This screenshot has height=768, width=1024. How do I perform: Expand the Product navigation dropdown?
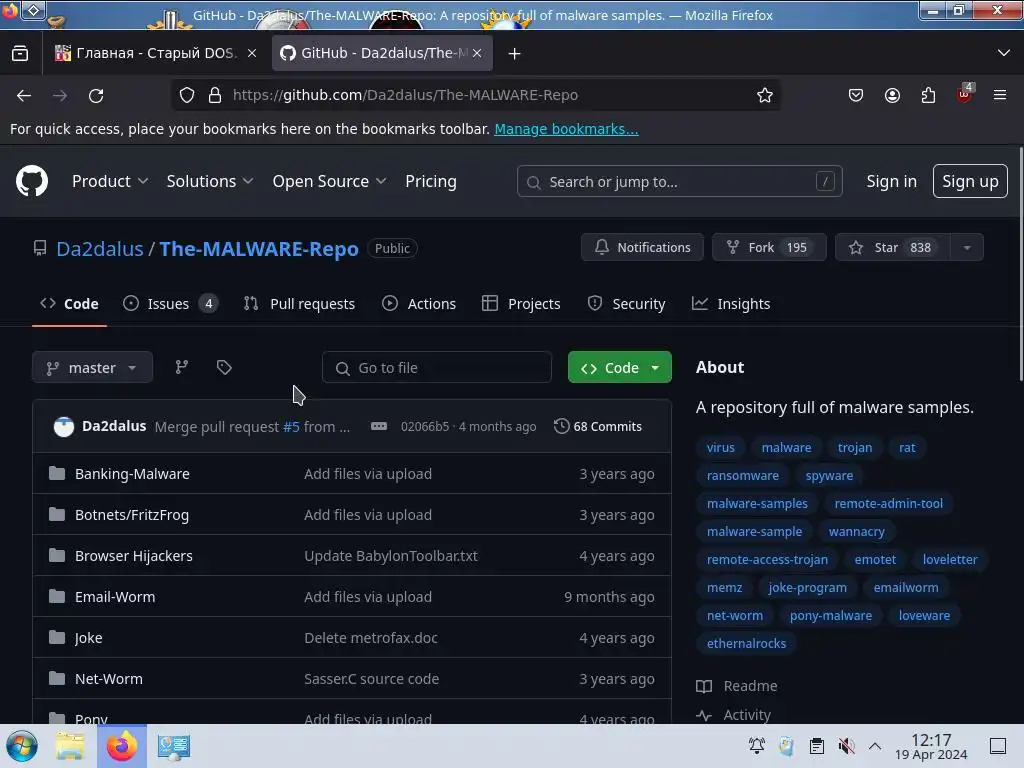coord(110,181)
